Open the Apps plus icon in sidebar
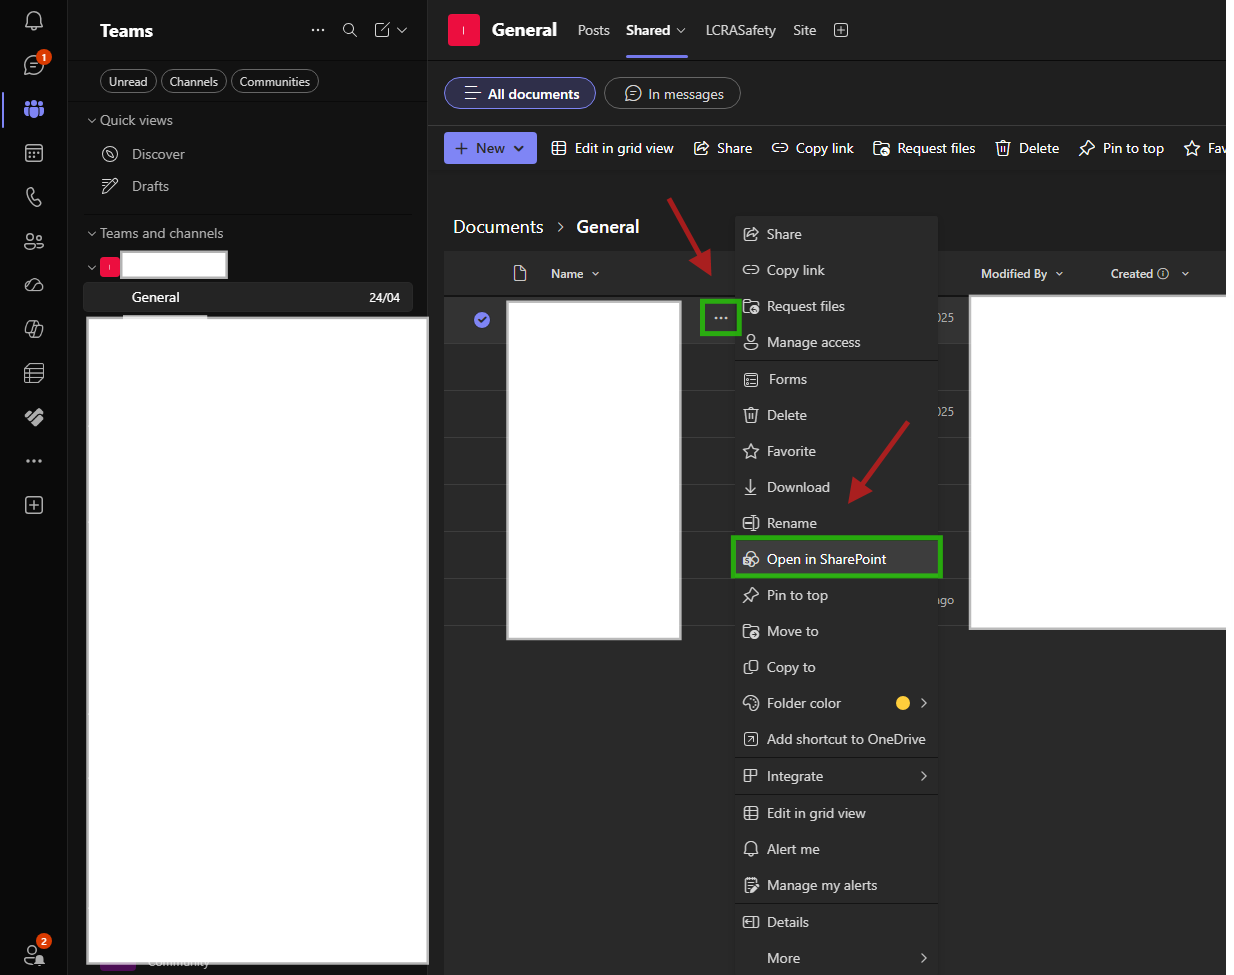 pyautogui.click(x=34, y=505)
